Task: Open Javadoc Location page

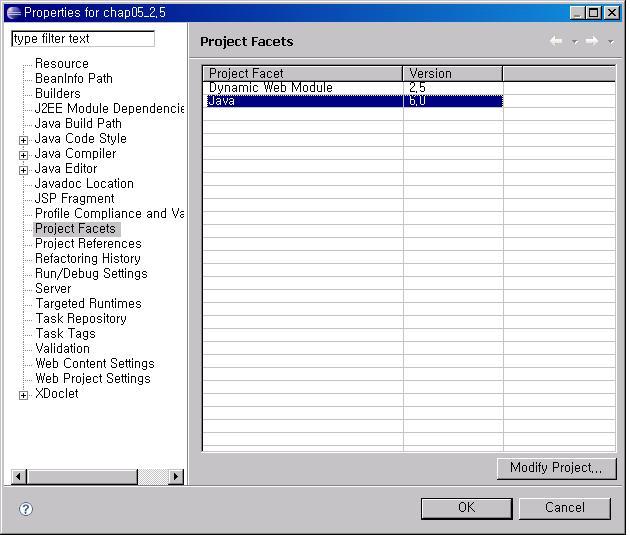Action: point(84,184)
